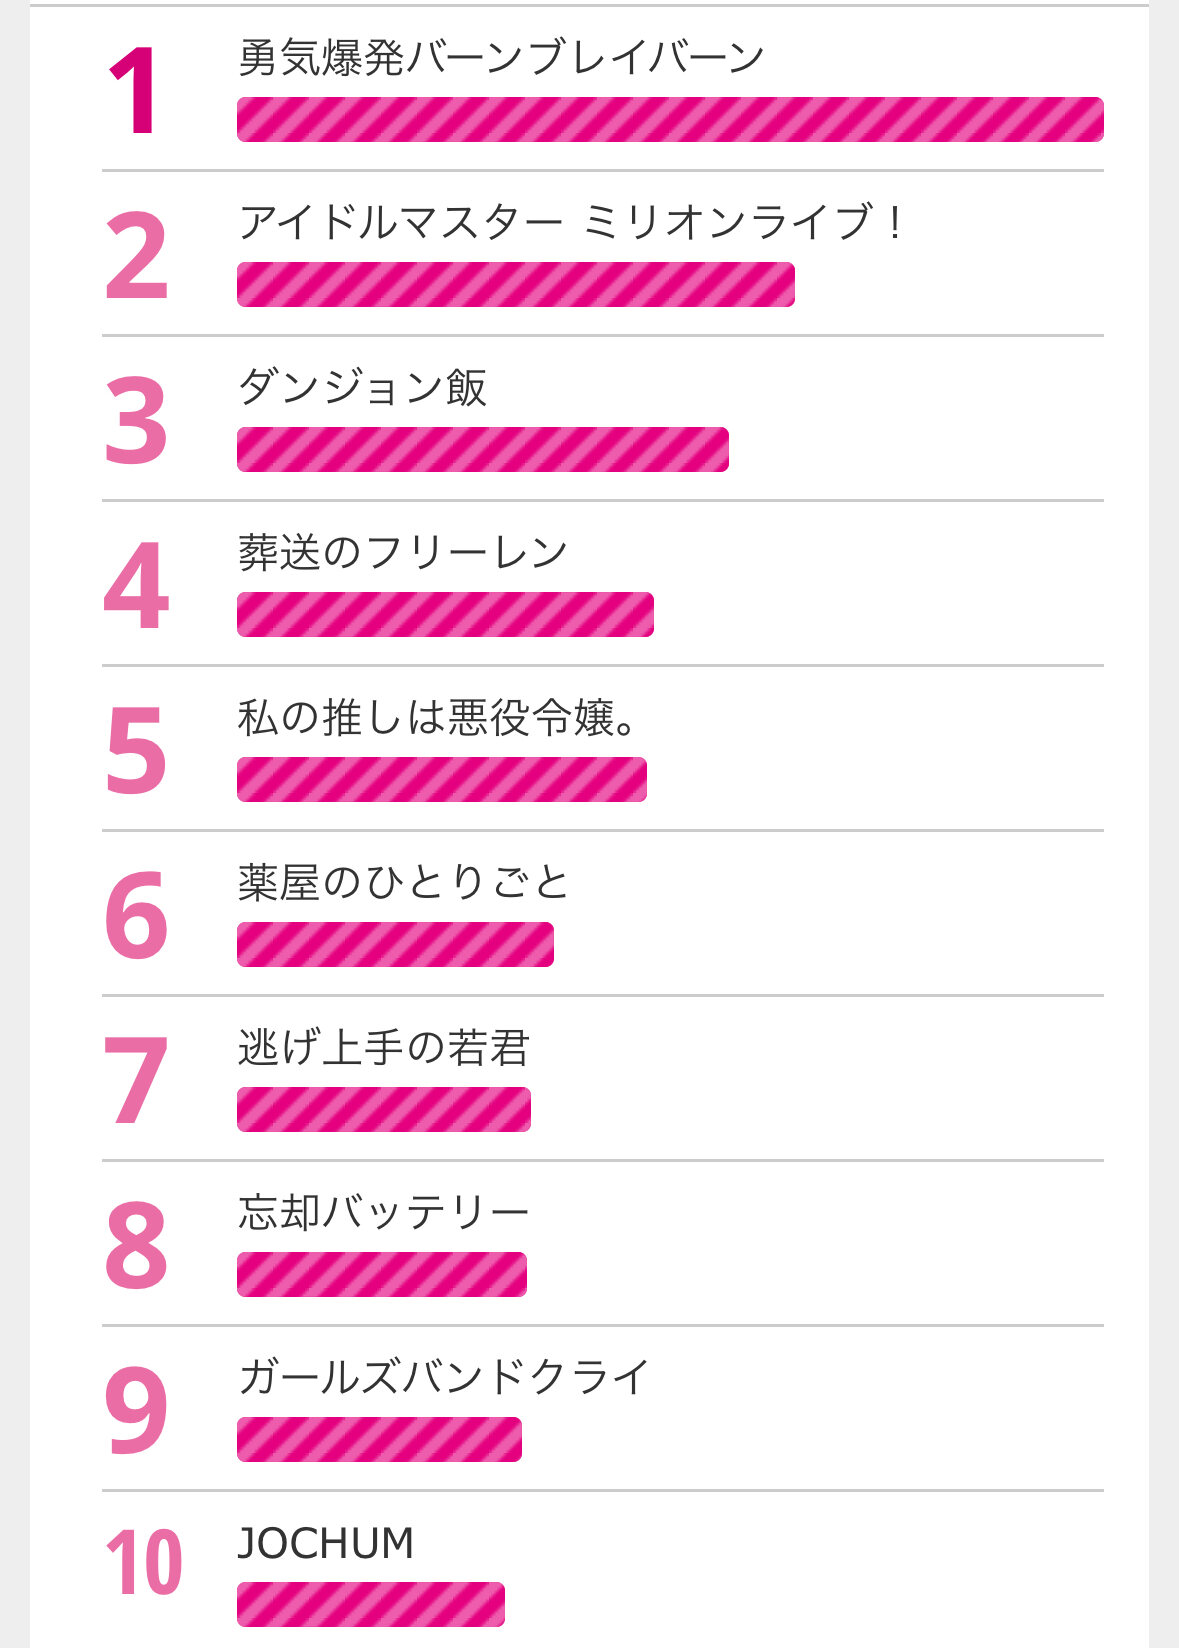Click the rank number 7
The height and width of the screenshot is (1648, 1179).
coord(136,1081)
